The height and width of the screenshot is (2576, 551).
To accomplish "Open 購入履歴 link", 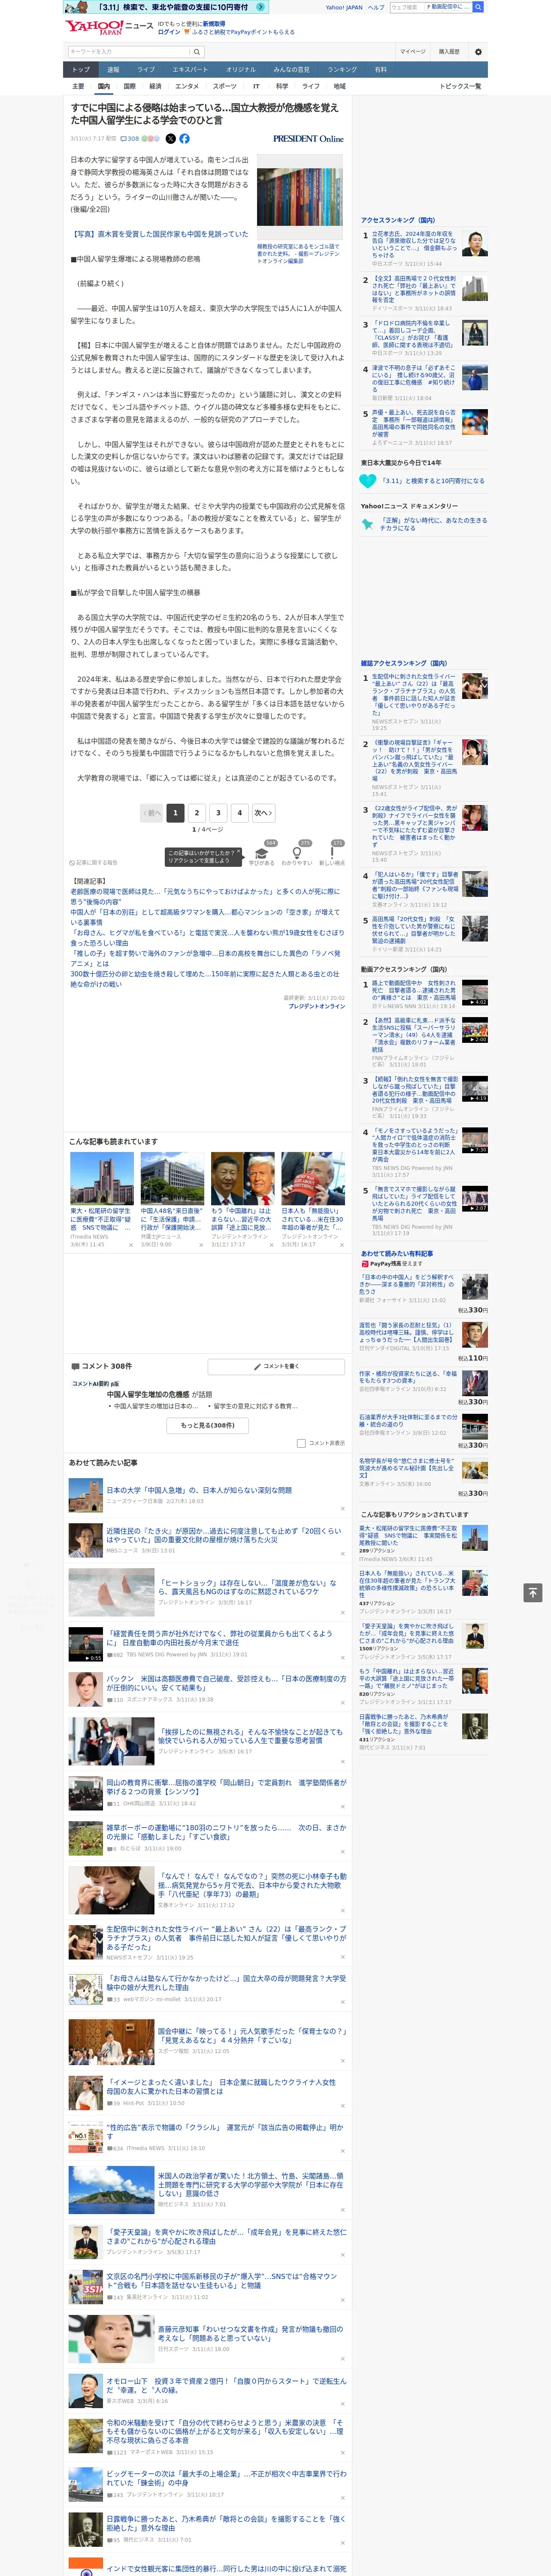I will 449,51.
